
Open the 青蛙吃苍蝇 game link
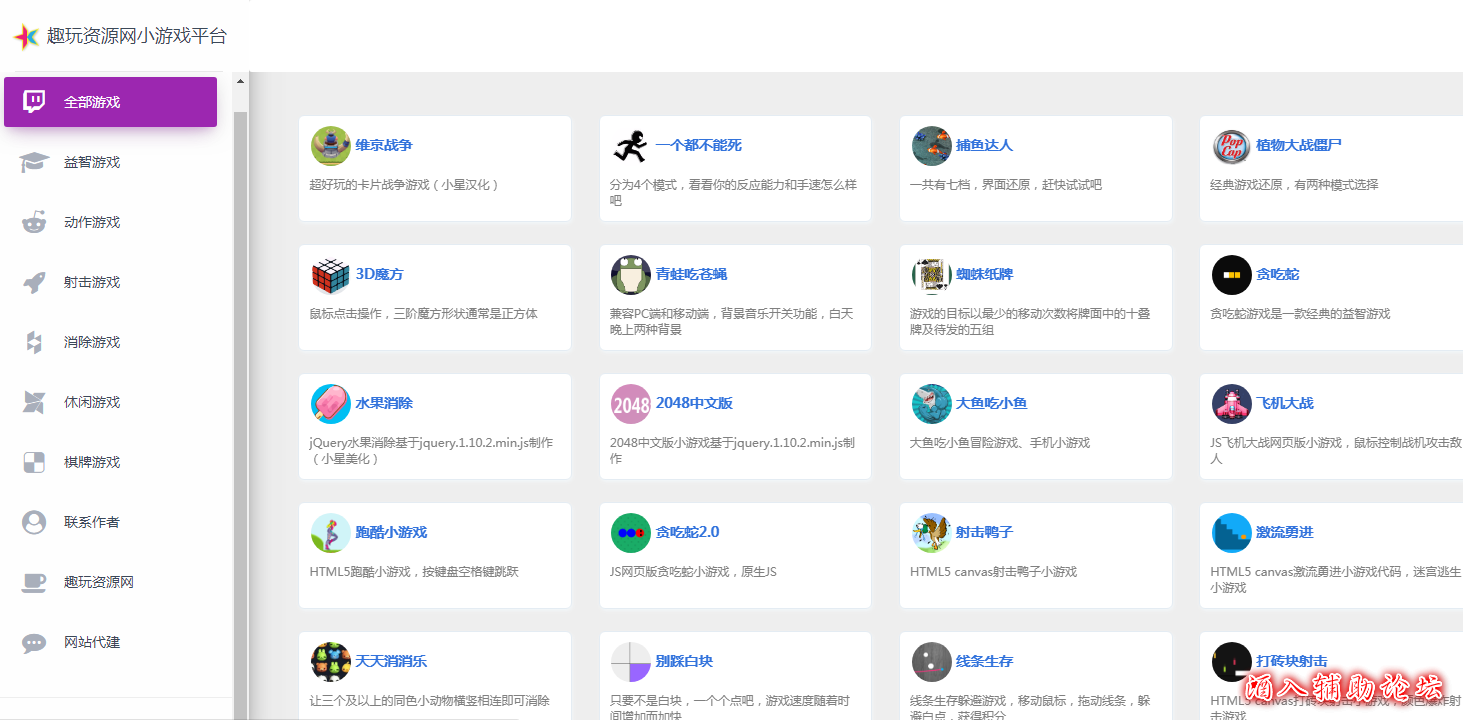[x=691, y=274]
